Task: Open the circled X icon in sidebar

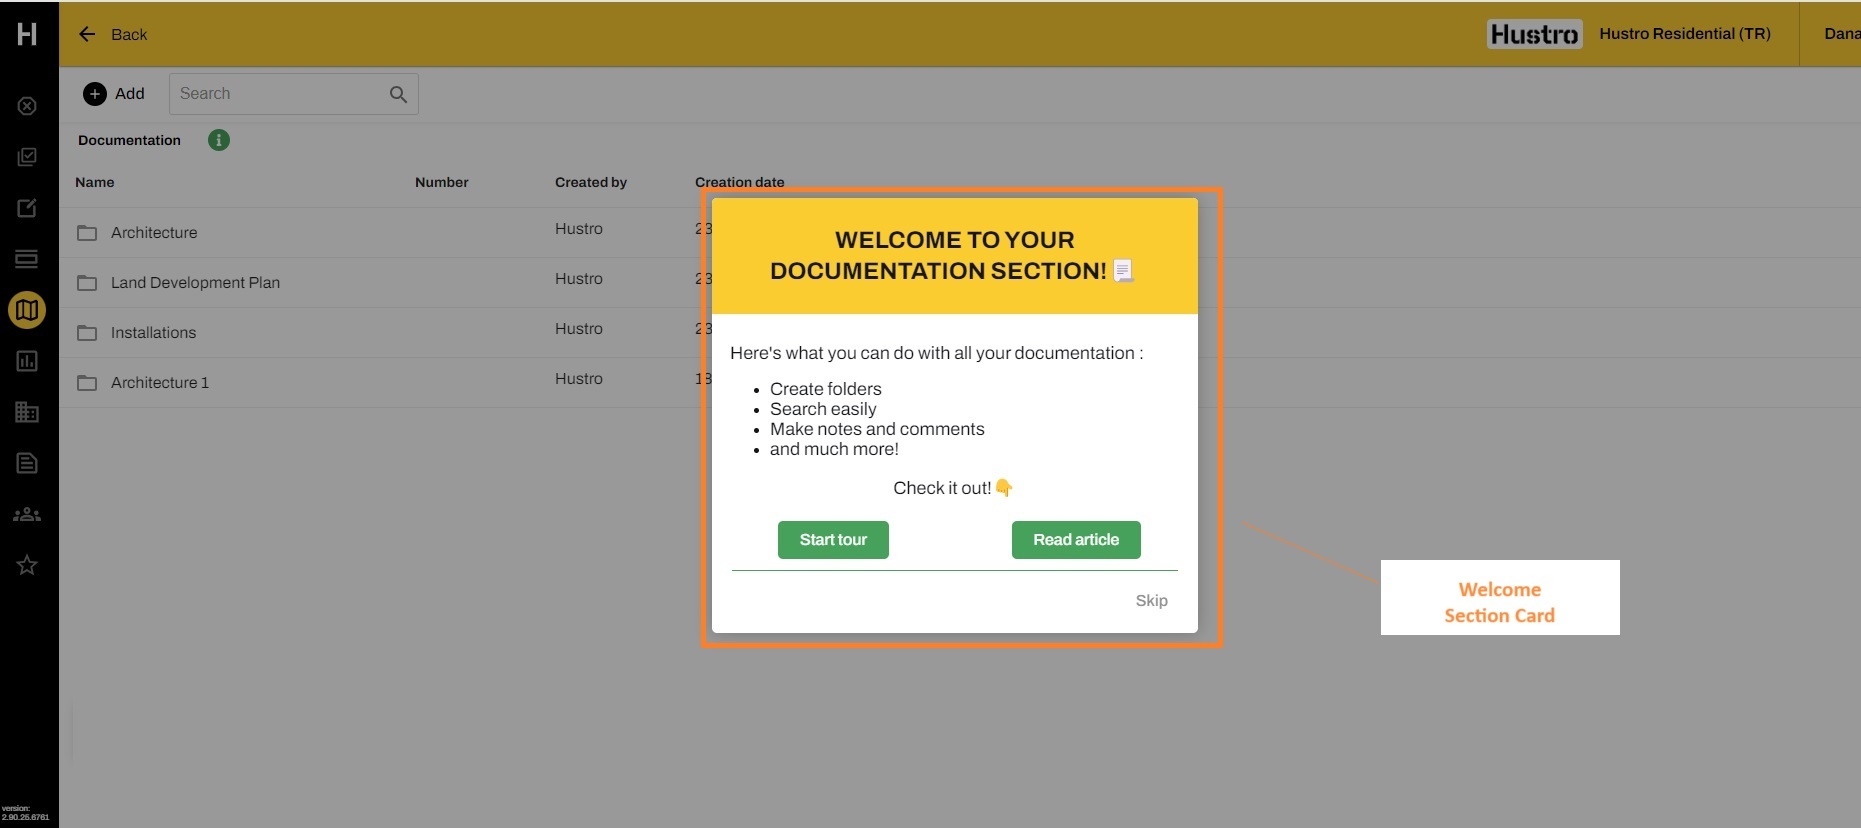Action: 27,106
